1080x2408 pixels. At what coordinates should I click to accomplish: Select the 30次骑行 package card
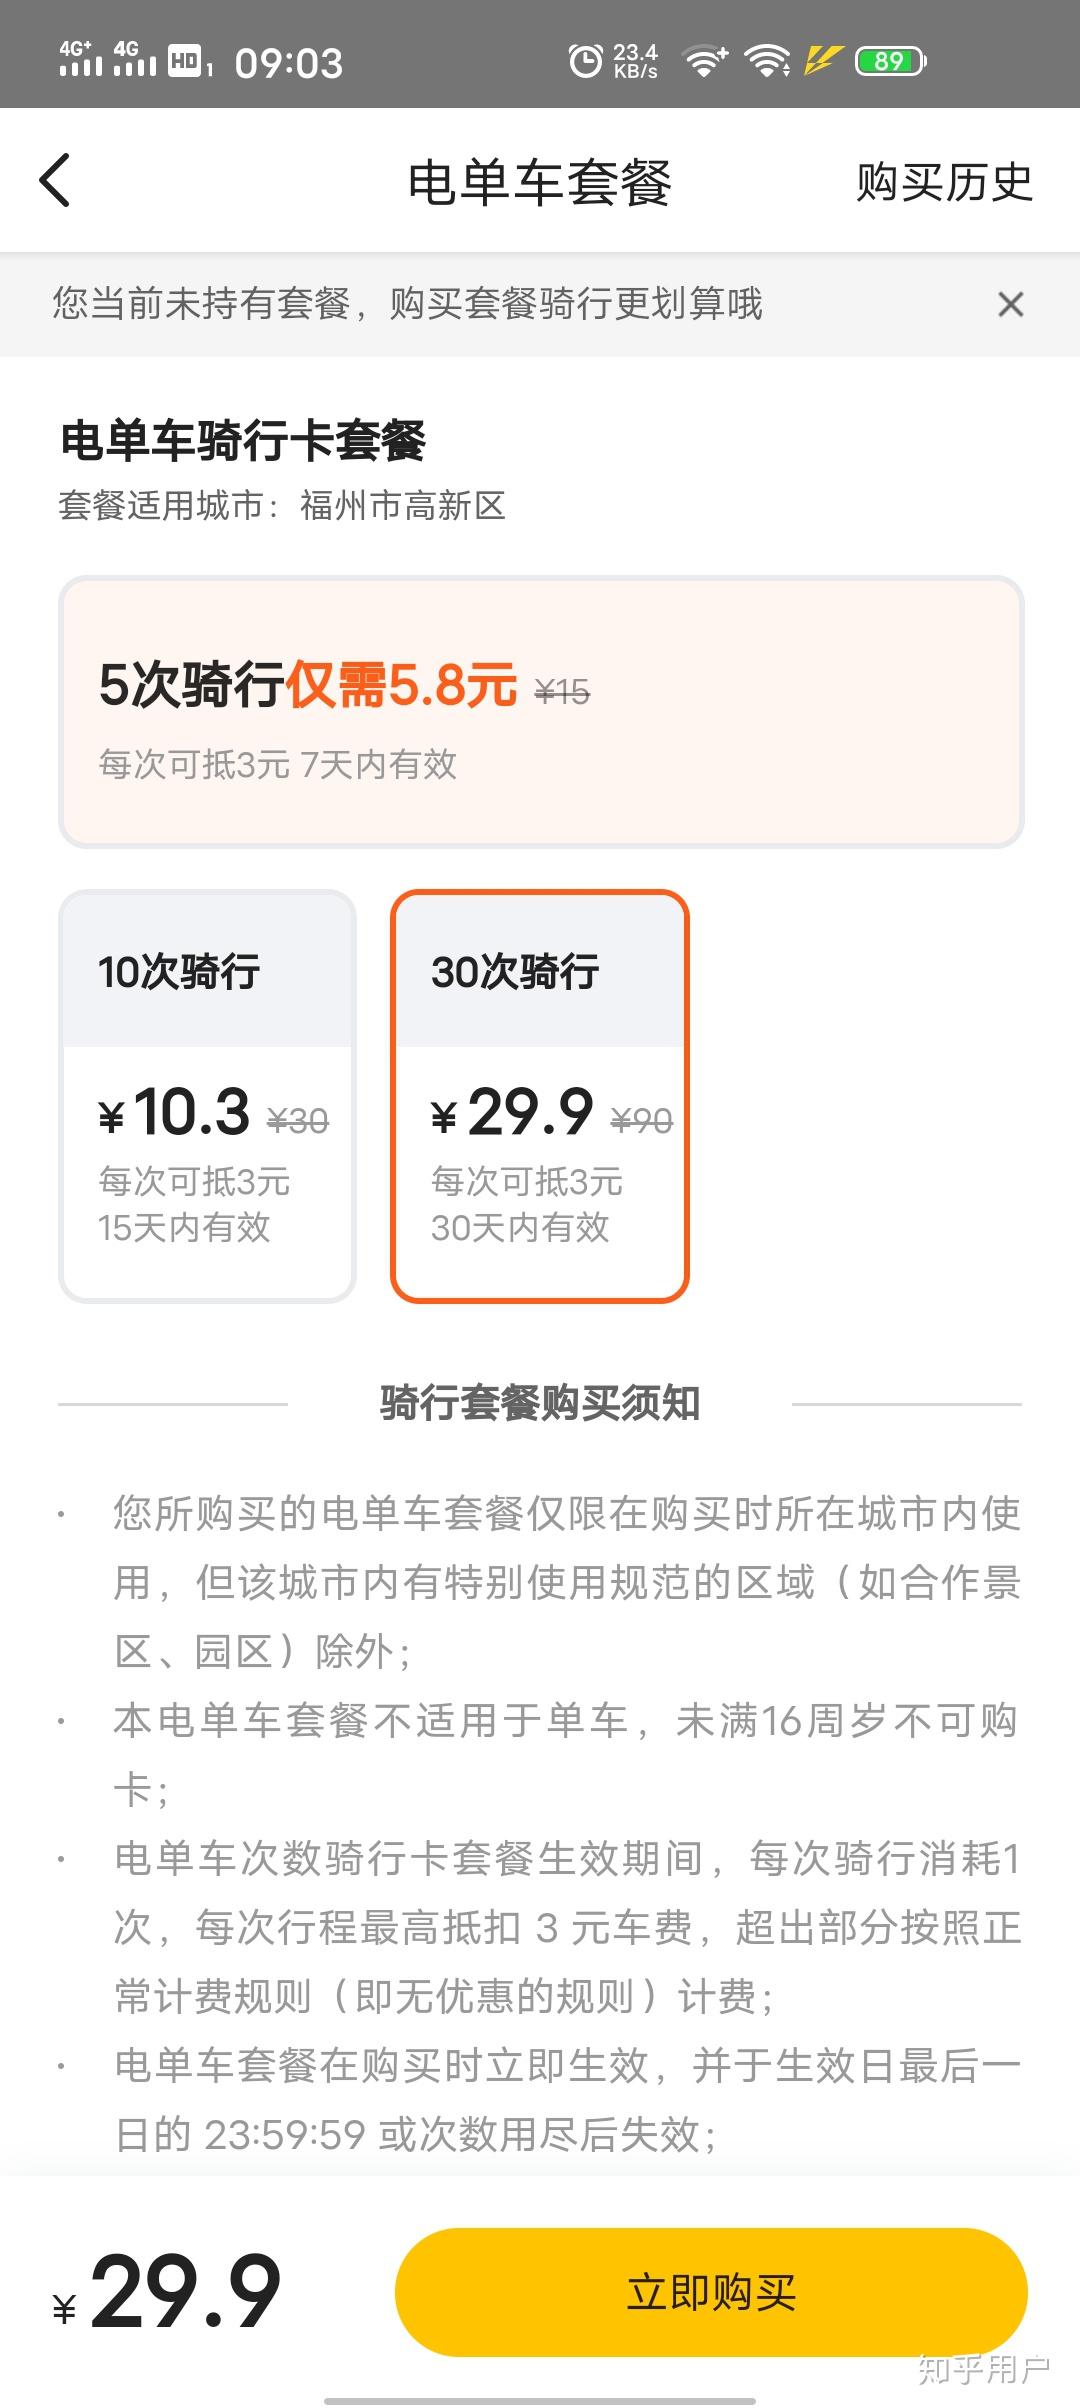[x=540, y=1096]
